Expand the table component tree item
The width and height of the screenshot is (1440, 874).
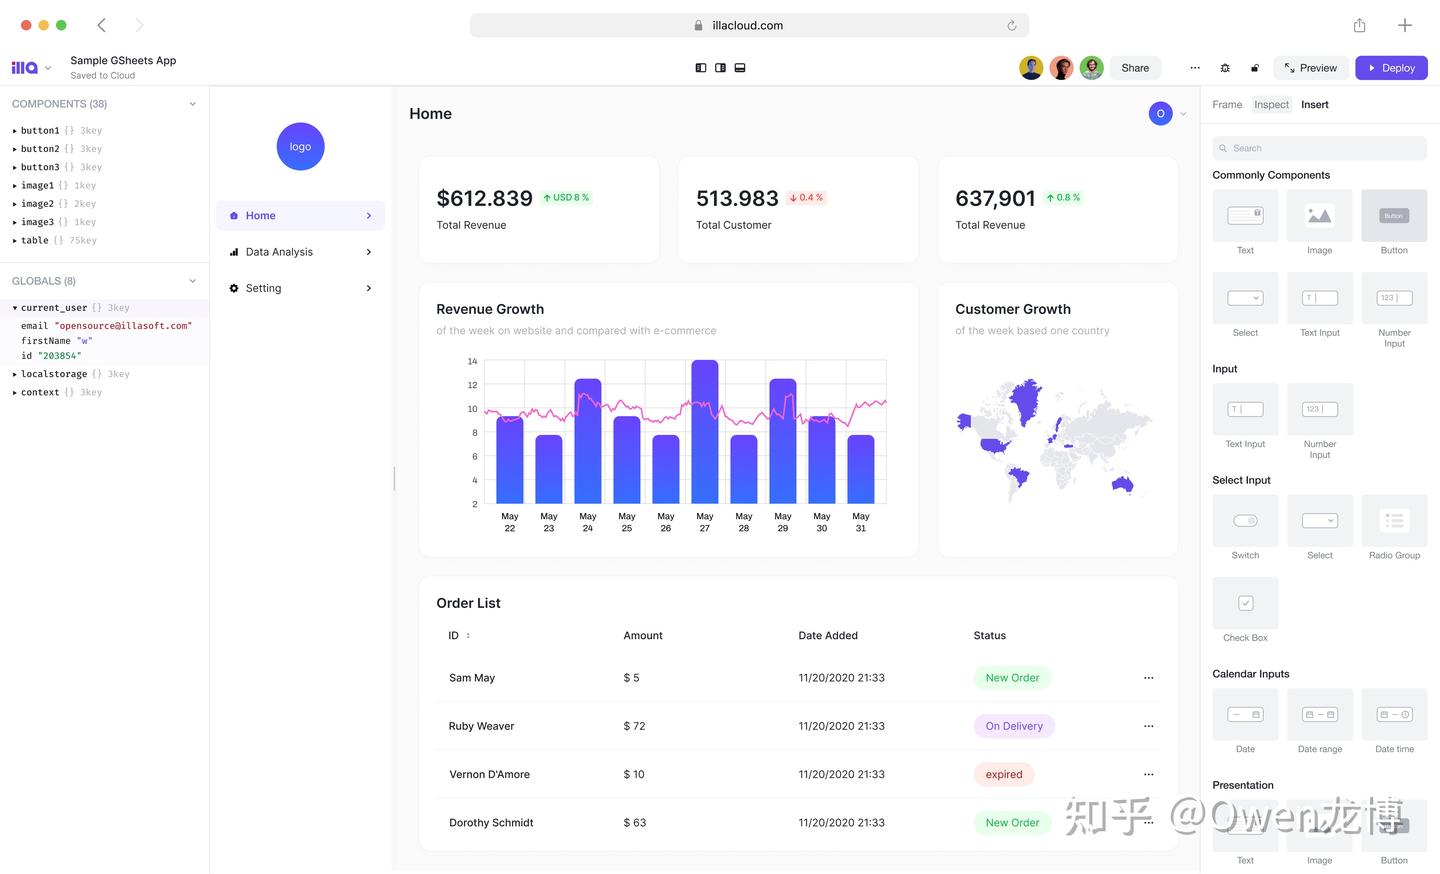[15, 240]
